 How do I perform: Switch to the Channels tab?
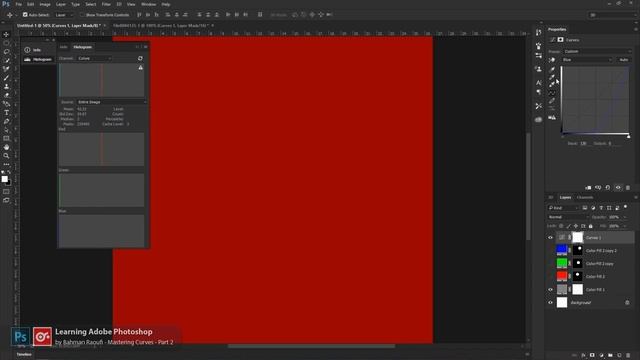tap(585, 198)
